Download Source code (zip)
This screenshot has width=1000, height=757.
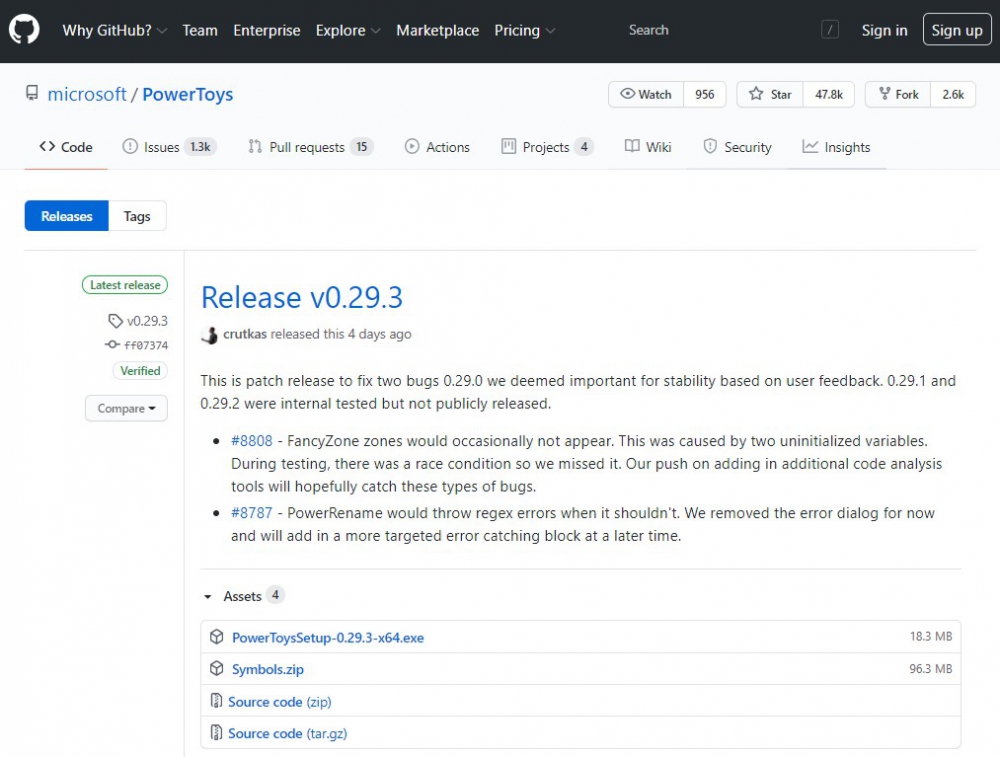(x=280, y=702)
